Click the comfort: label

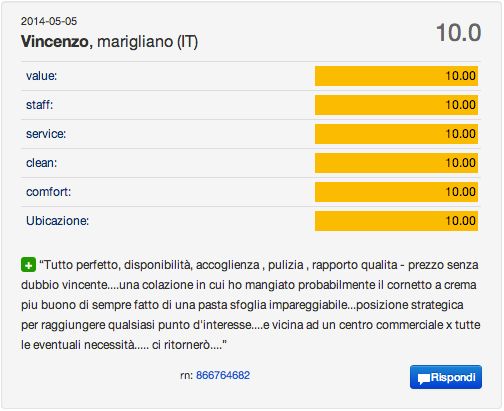pyautogui.click(x=49, y=192)
